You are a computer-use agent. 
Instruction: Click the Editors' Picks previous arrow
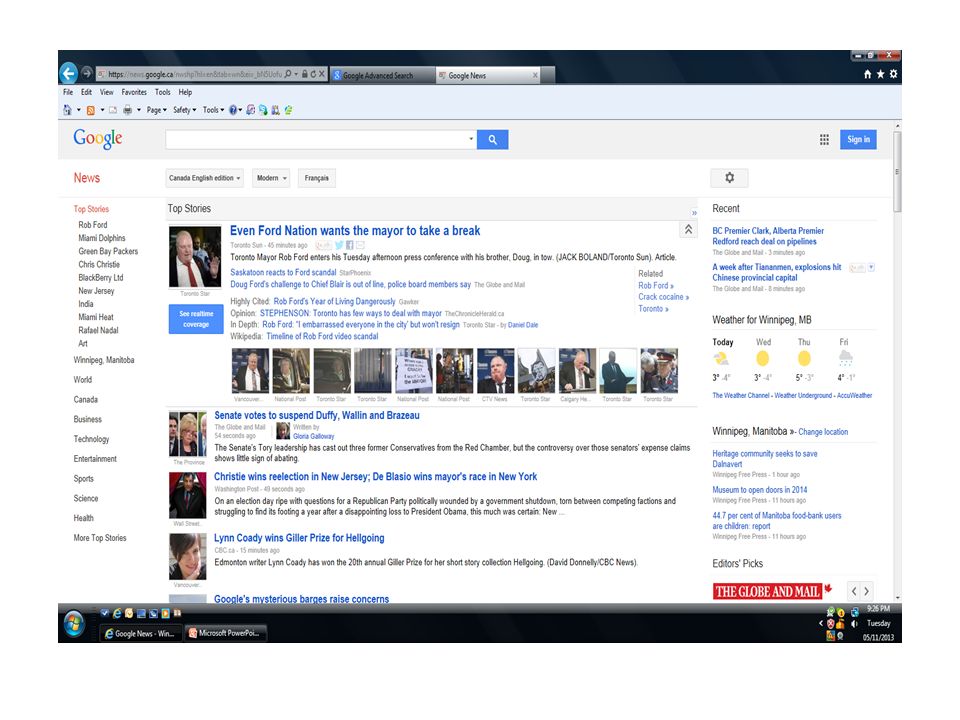coord(854,591)
